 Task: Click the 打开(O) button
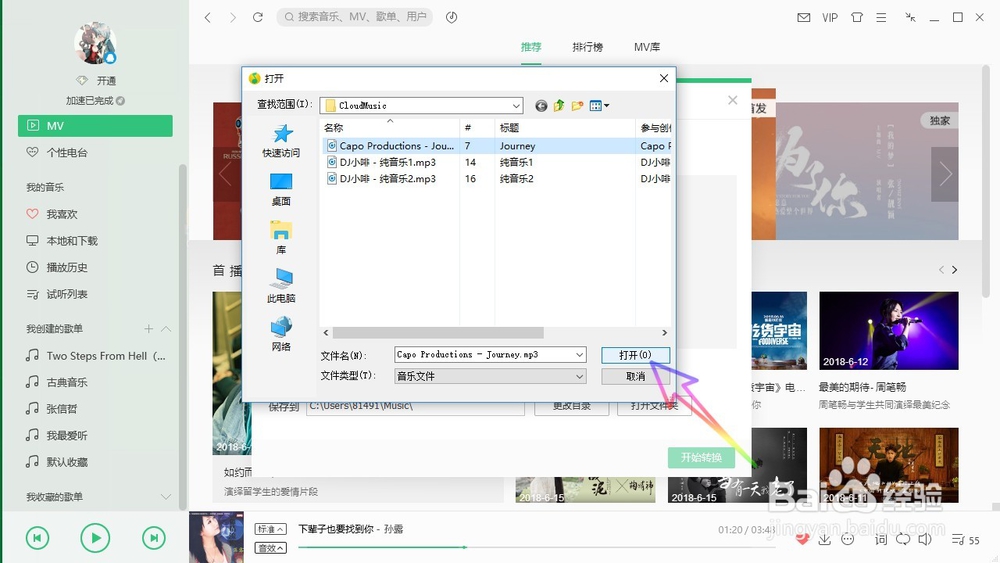[635, 355]
